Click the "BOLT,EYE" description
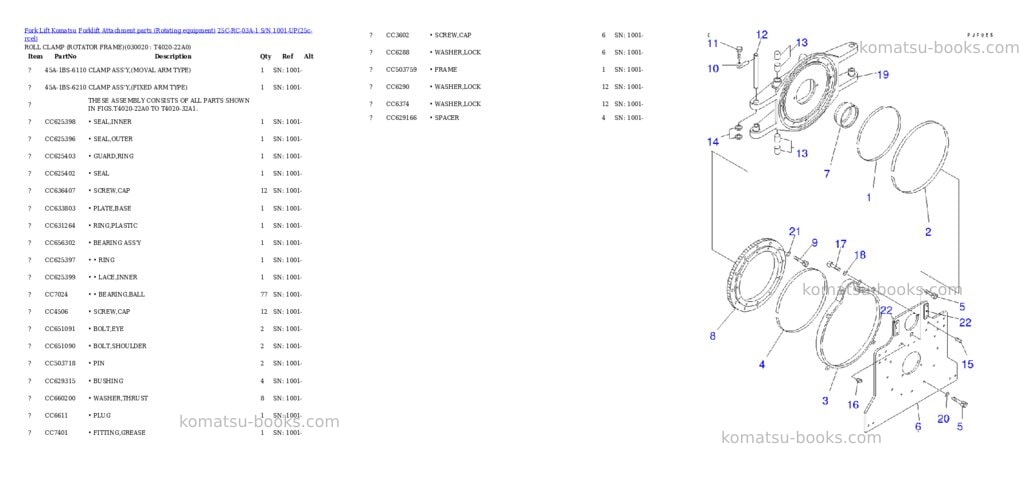Image resolution: width=1024 pixels, height=483 pixels. (109, 328)
